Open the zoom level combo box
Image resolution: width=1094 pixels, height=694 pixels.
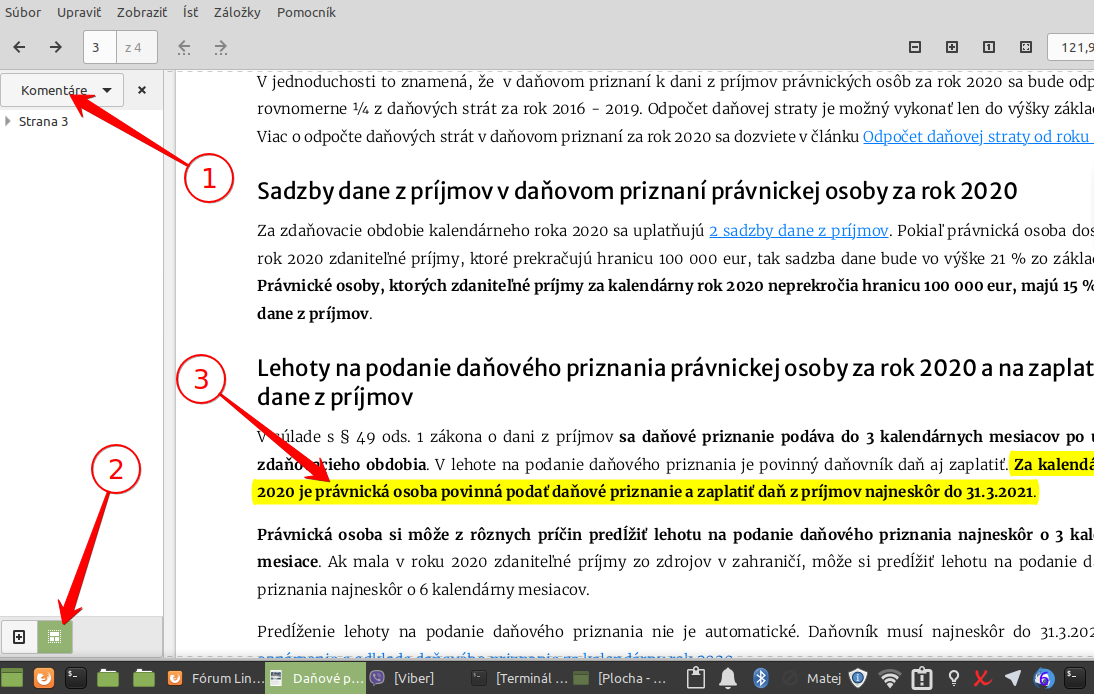(1070, 47)
